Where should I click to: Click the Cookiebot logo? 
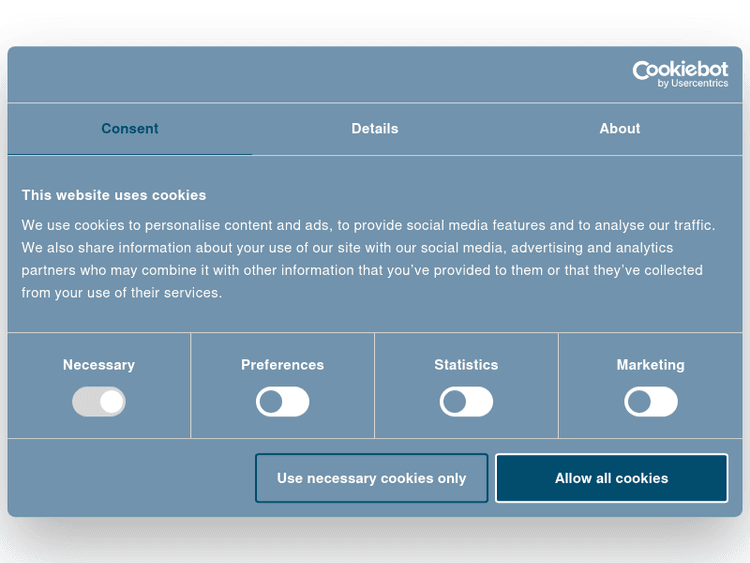coord(679,70)
